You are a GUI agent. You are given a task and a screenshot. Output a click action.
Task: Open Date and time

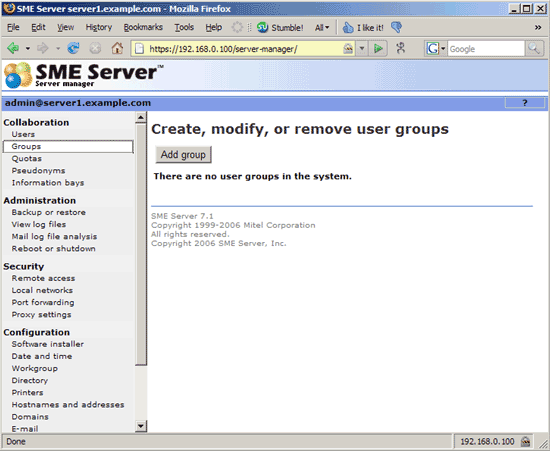(x=42, y=356)
